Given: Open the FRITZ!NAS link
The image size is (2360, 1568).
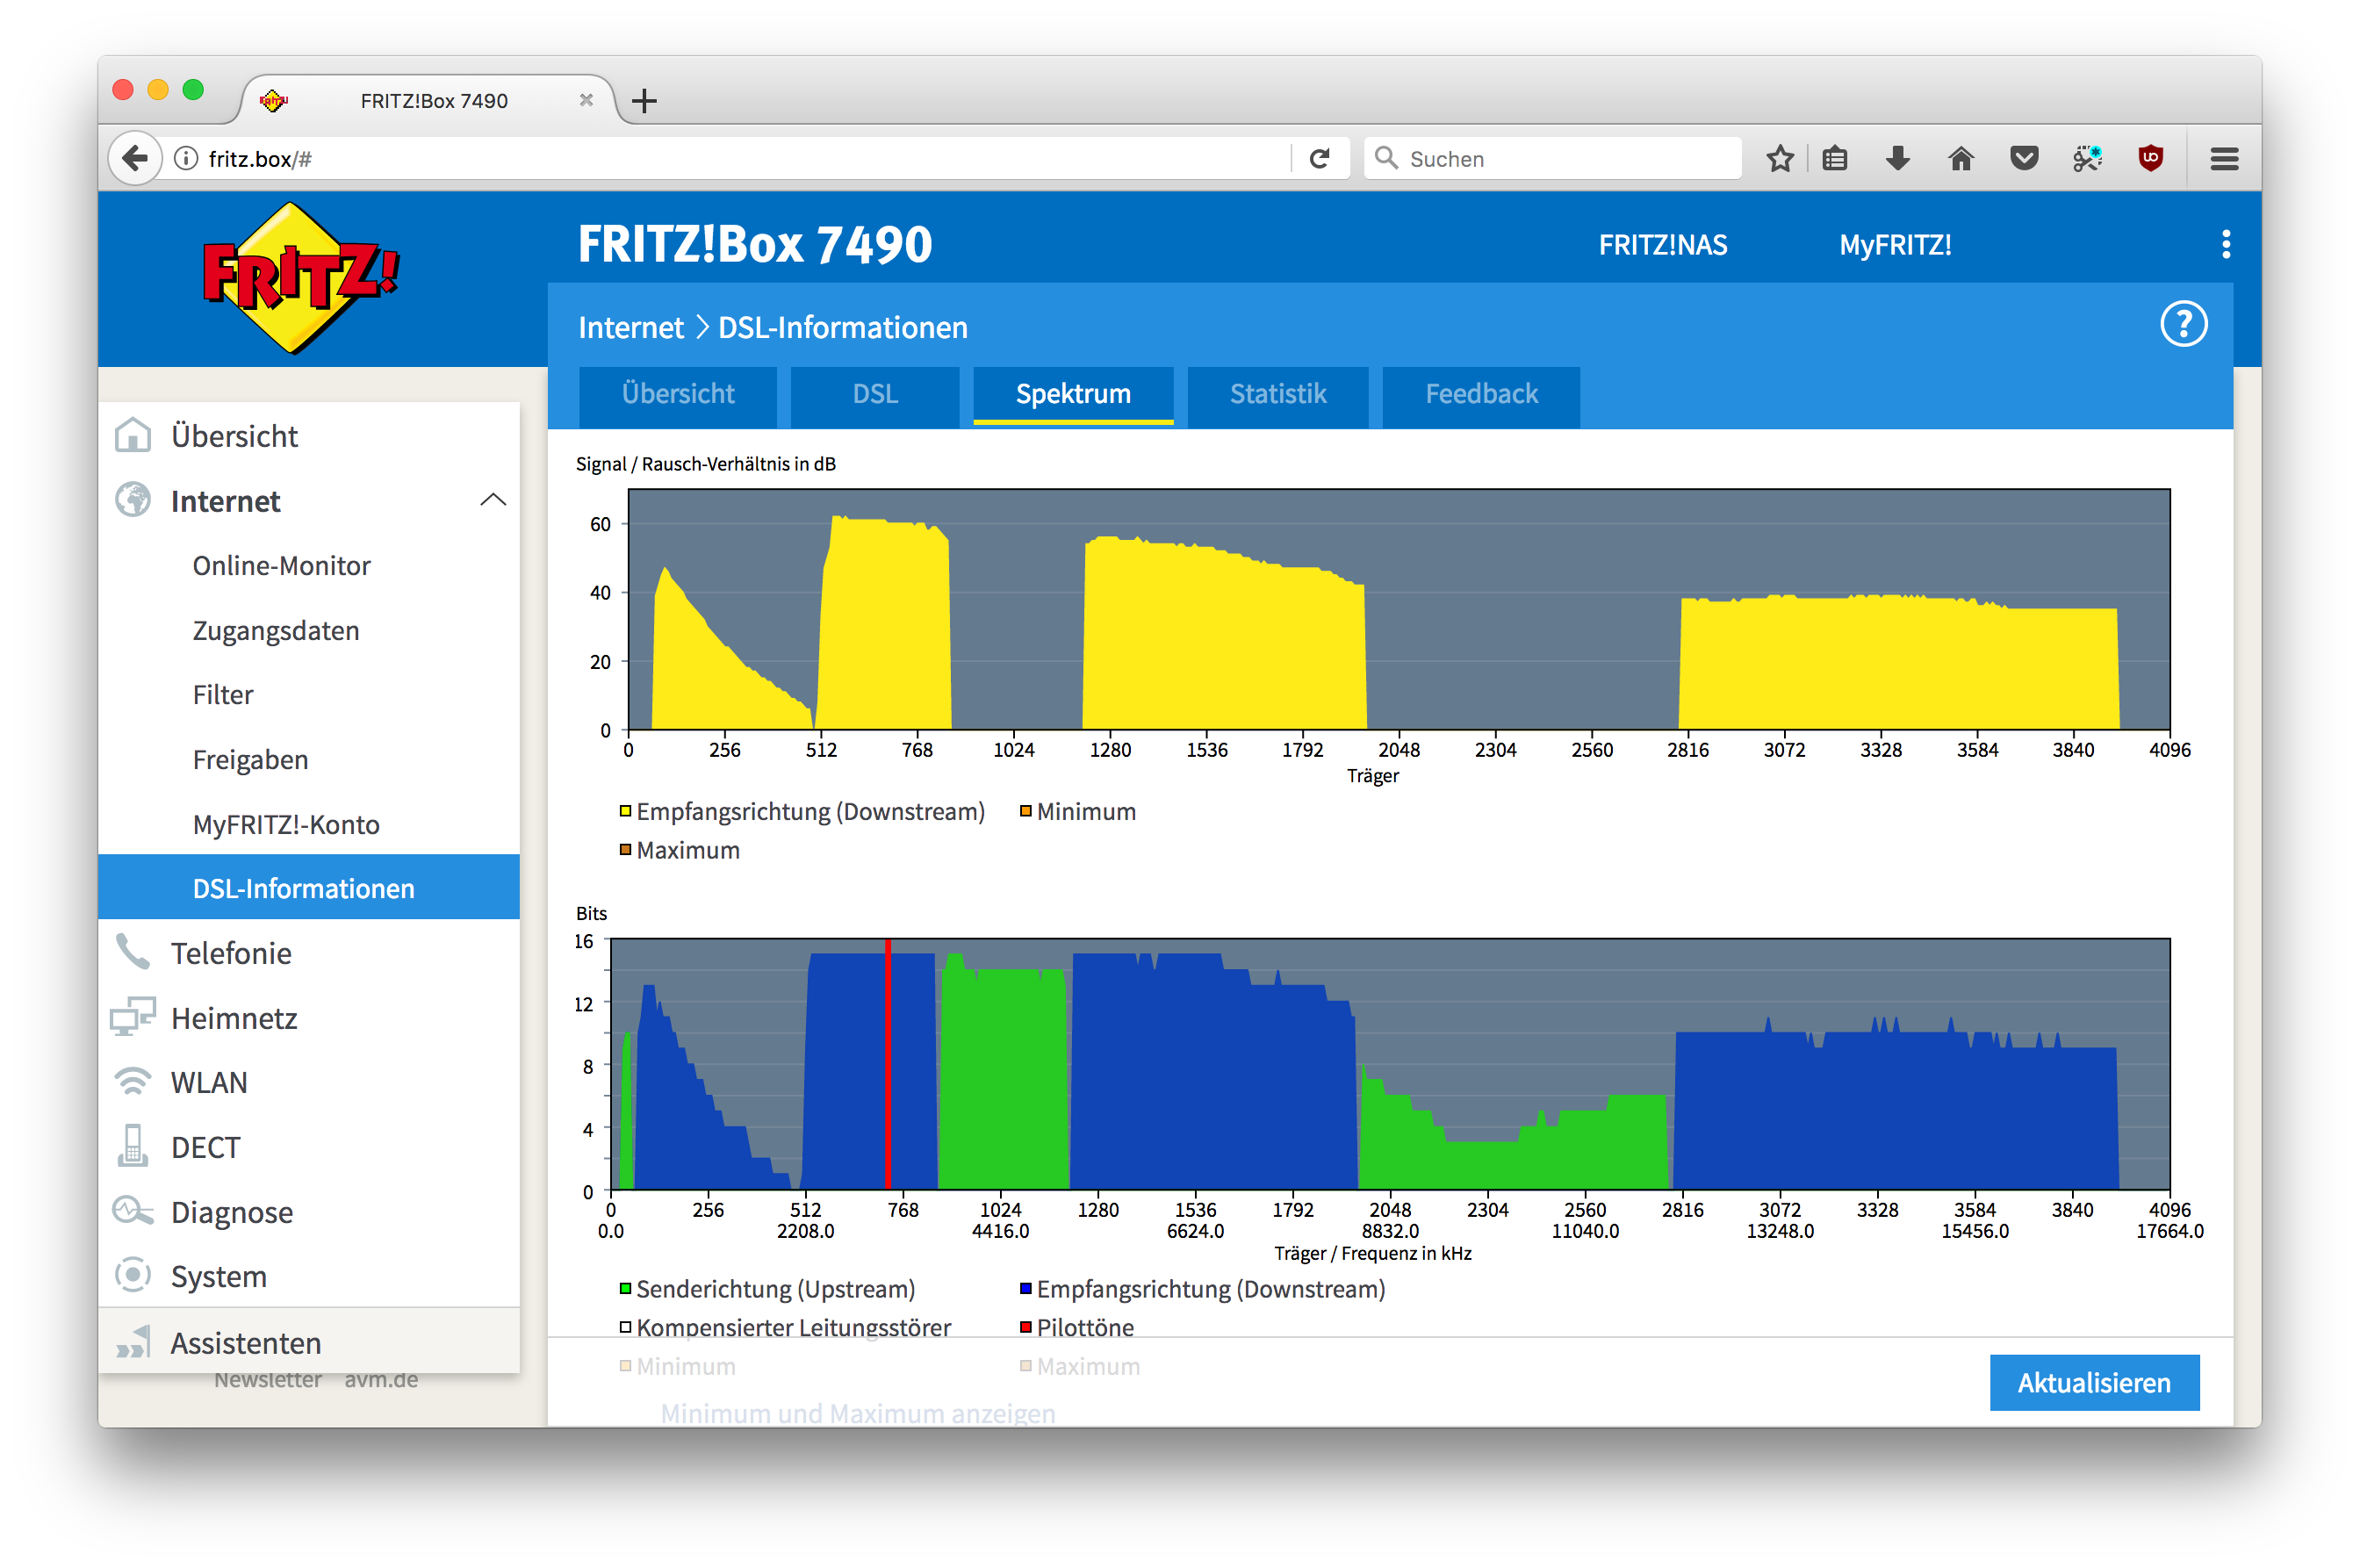Looking at the screenshot, I should [1662, 245].
